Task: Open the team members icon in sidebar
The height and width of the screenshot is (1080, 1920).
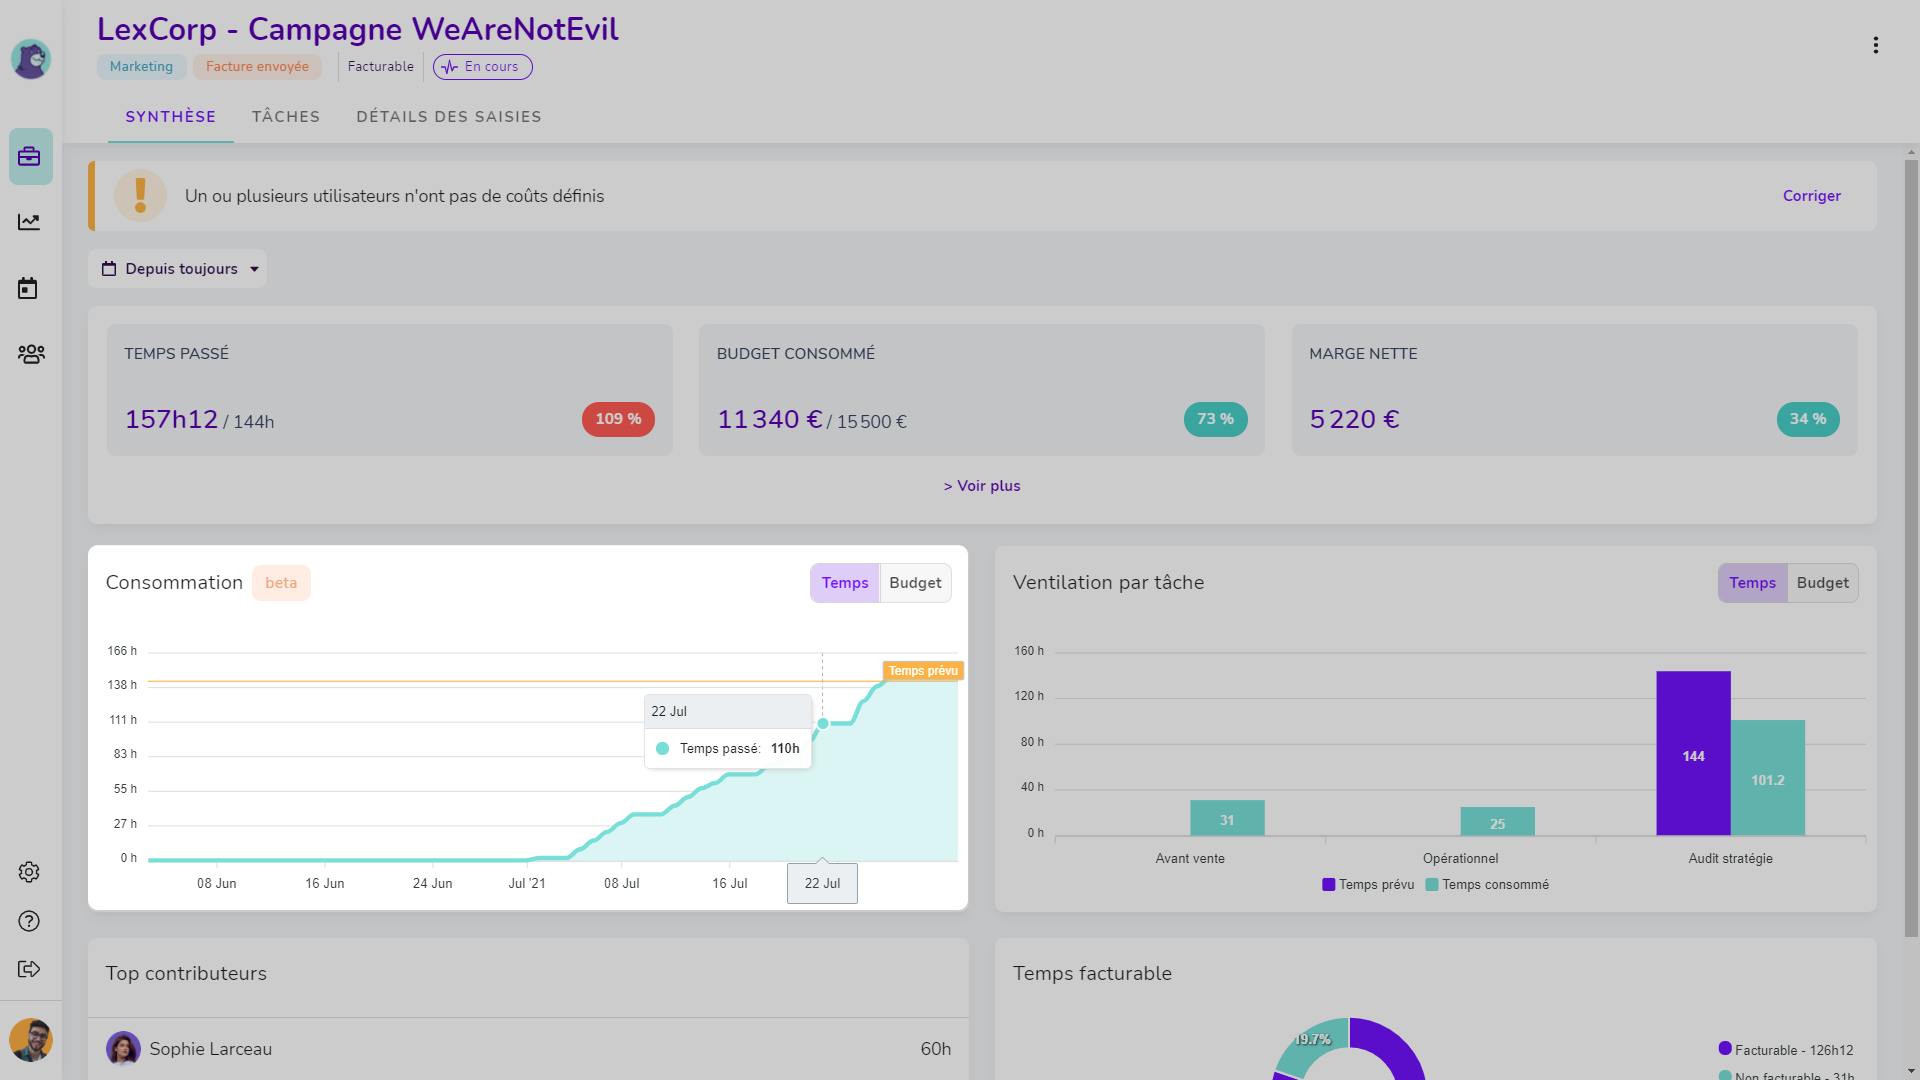Action: click(x=31, y=354)
